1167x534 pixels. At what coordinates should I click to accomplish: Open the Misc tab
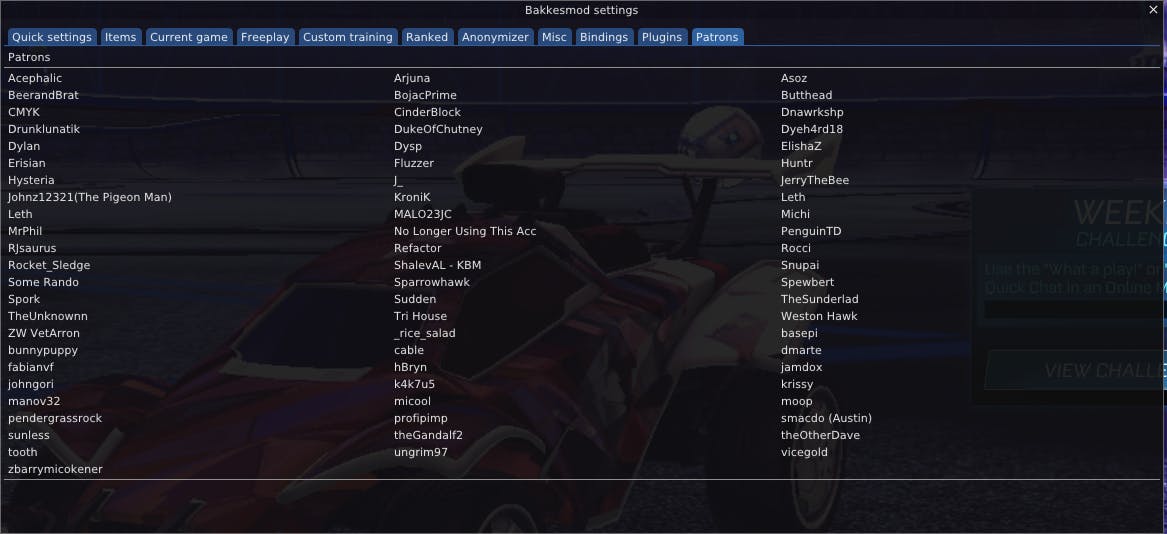click(554, 37)
